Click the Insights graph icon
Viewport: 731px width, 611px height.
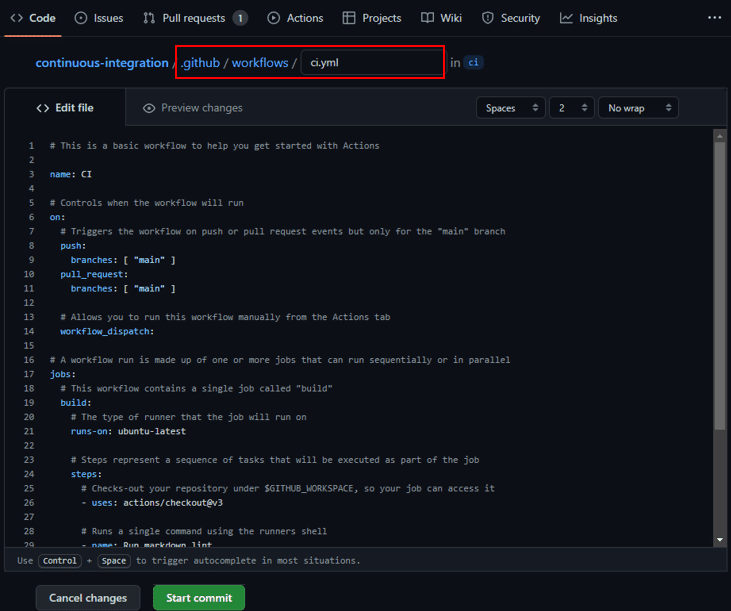[566, 18]
